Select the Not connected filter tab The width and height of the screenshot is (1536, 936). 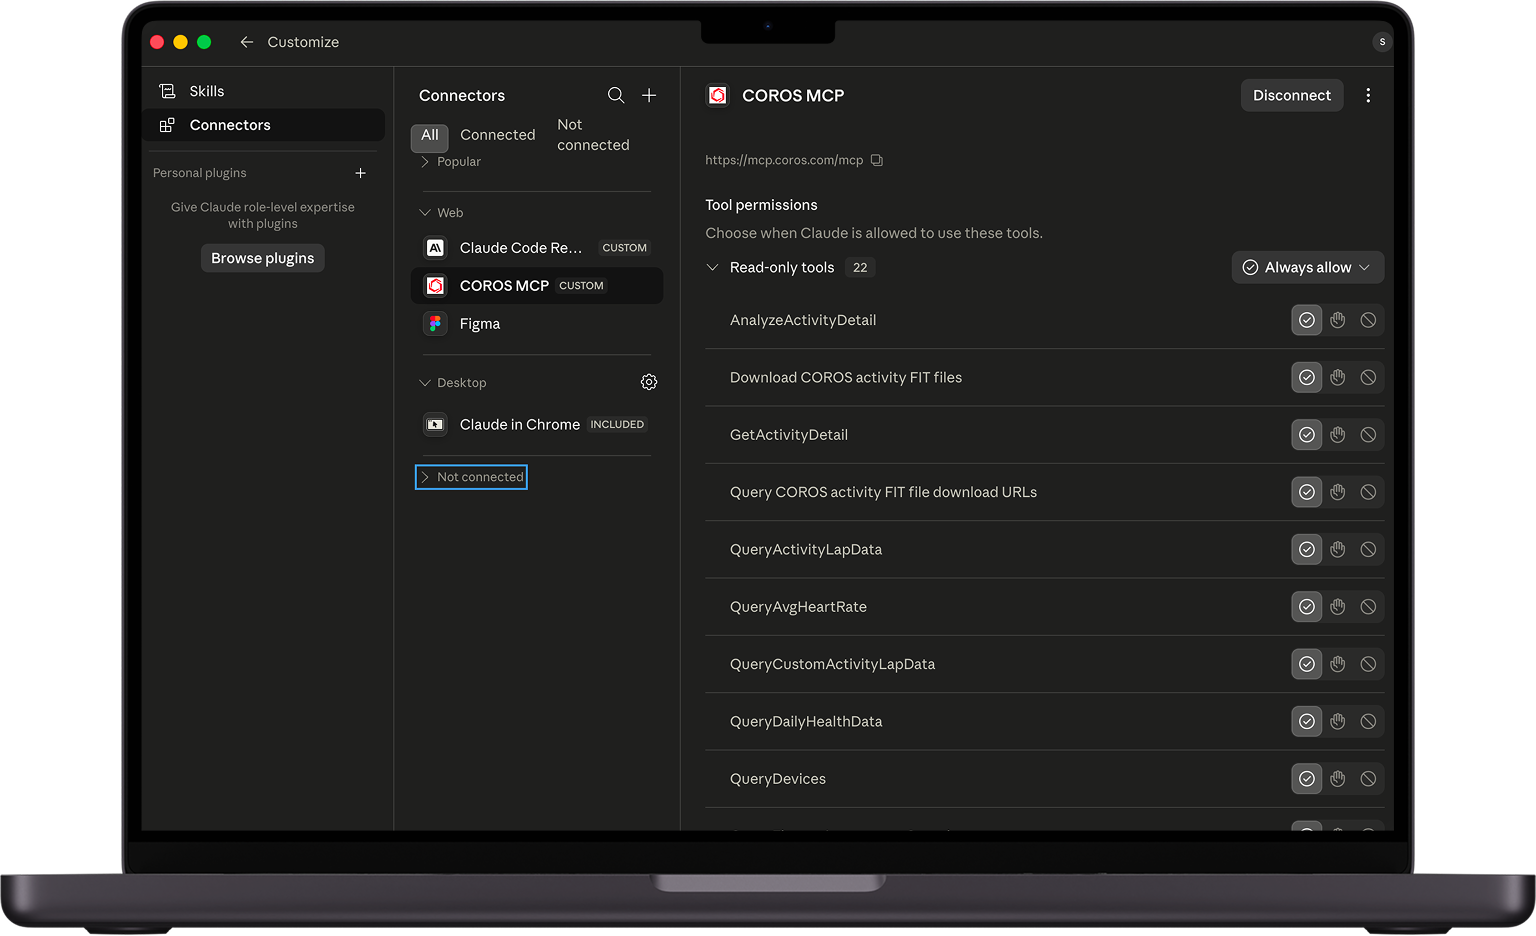593,135
